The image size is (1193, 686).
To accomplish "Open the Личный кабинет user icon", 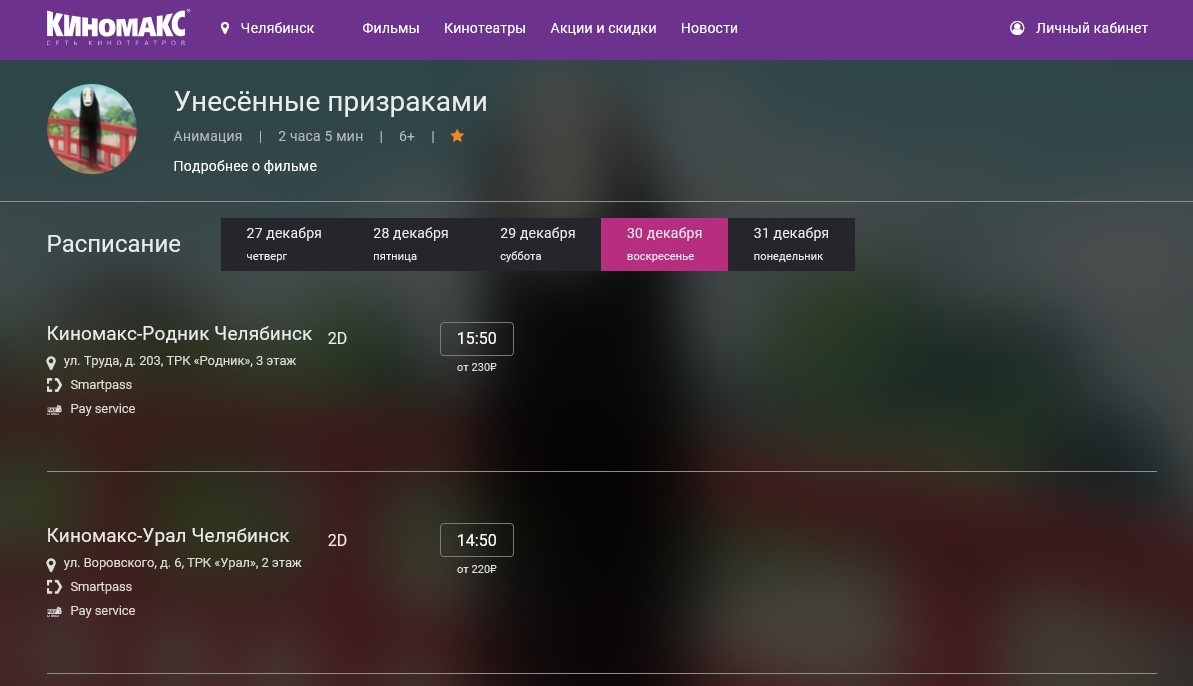I will (x=1016, y=28).
